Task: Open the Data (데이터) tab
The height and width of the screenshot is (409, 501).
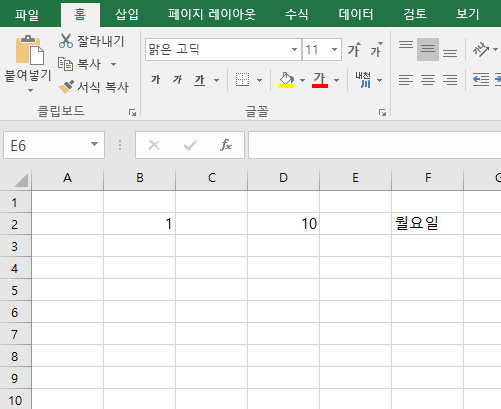Action: [356, 15]
